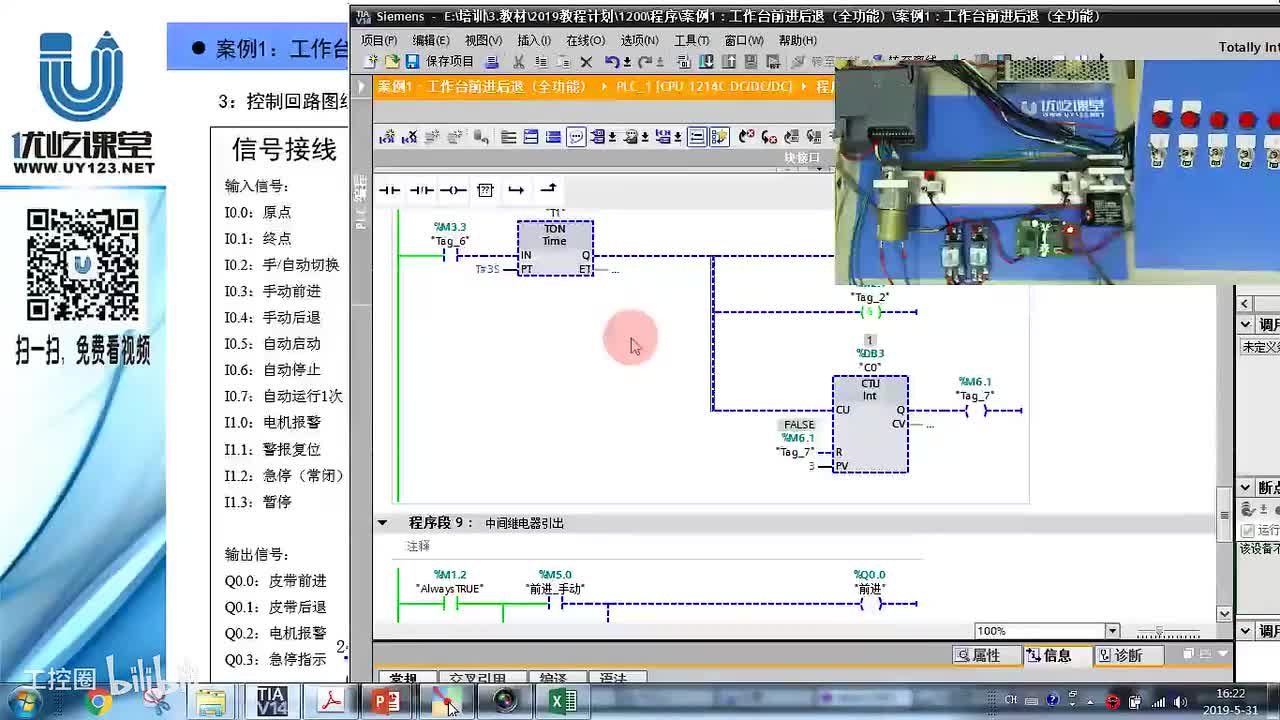Insert a normally closed contact
The width and height of the screenshot is (1280, 720).
[421, 189]
